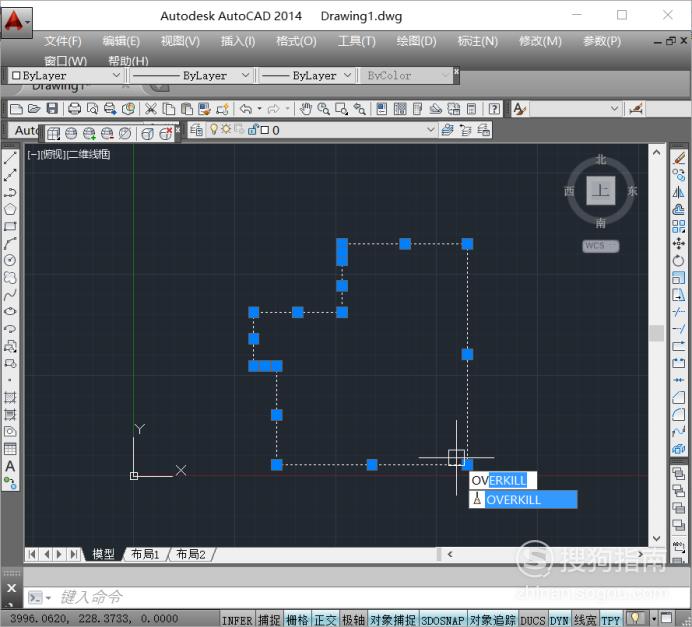
Task: Toggle INFER constraints in status bar
Action: (x=237, y=620)
